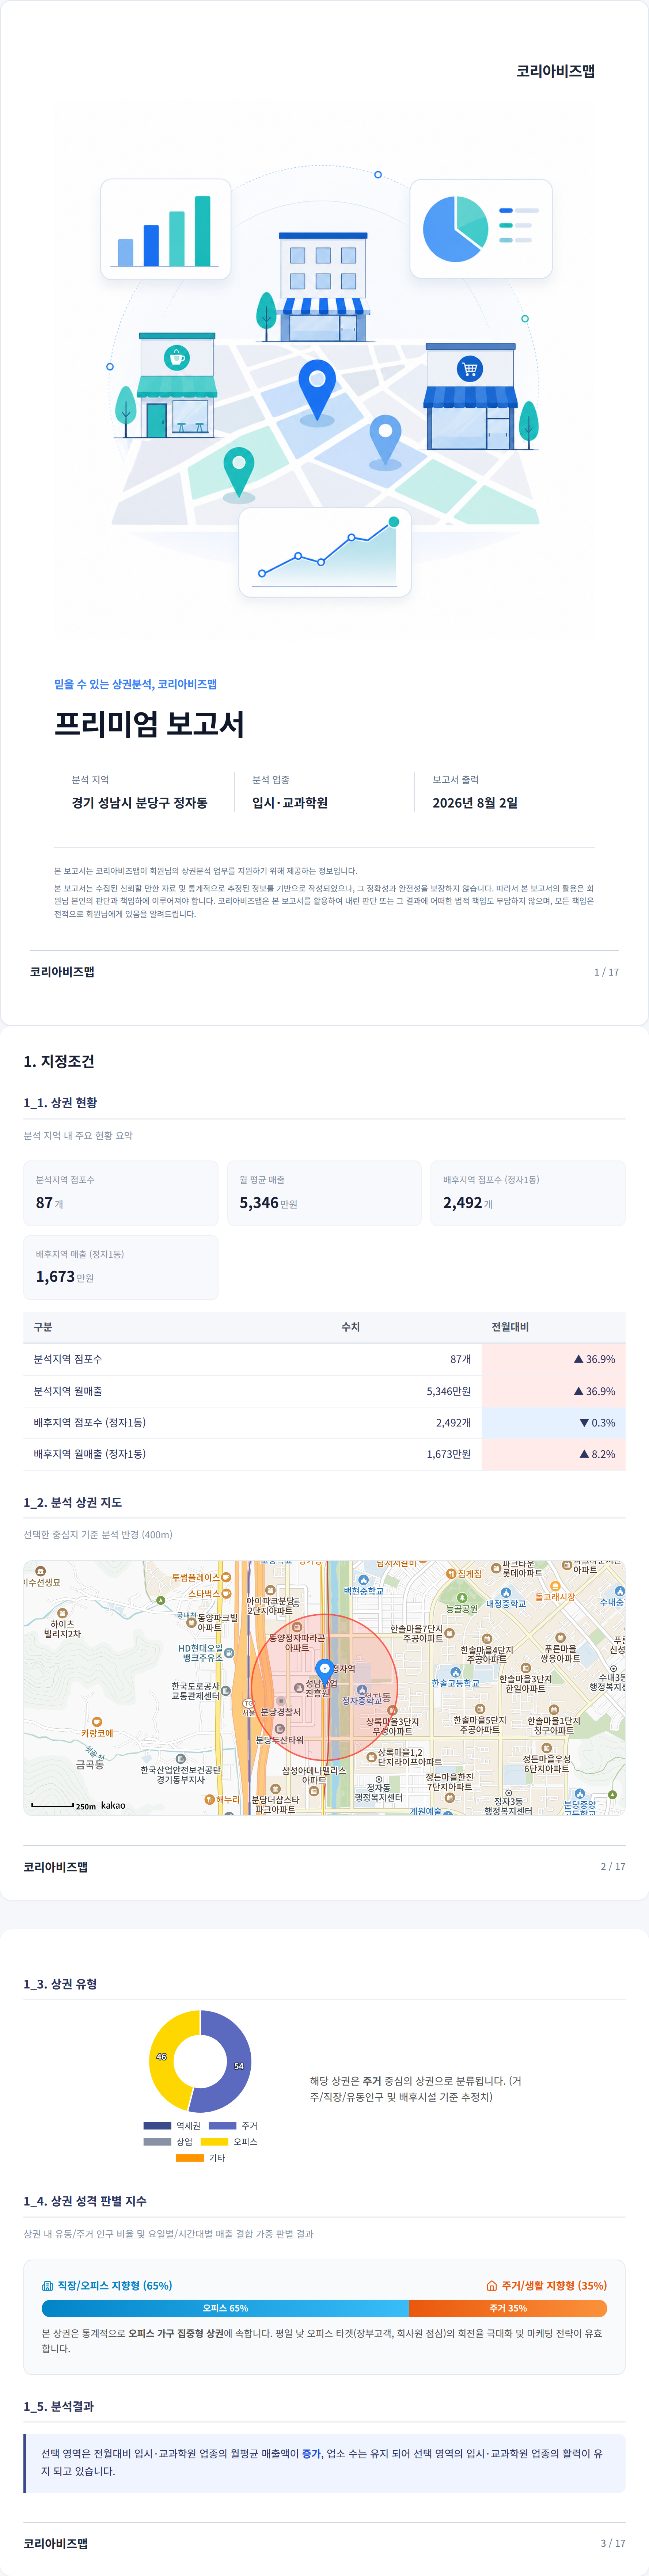
Task: Click the 2,492개 table value
Action: [453, 1422]
